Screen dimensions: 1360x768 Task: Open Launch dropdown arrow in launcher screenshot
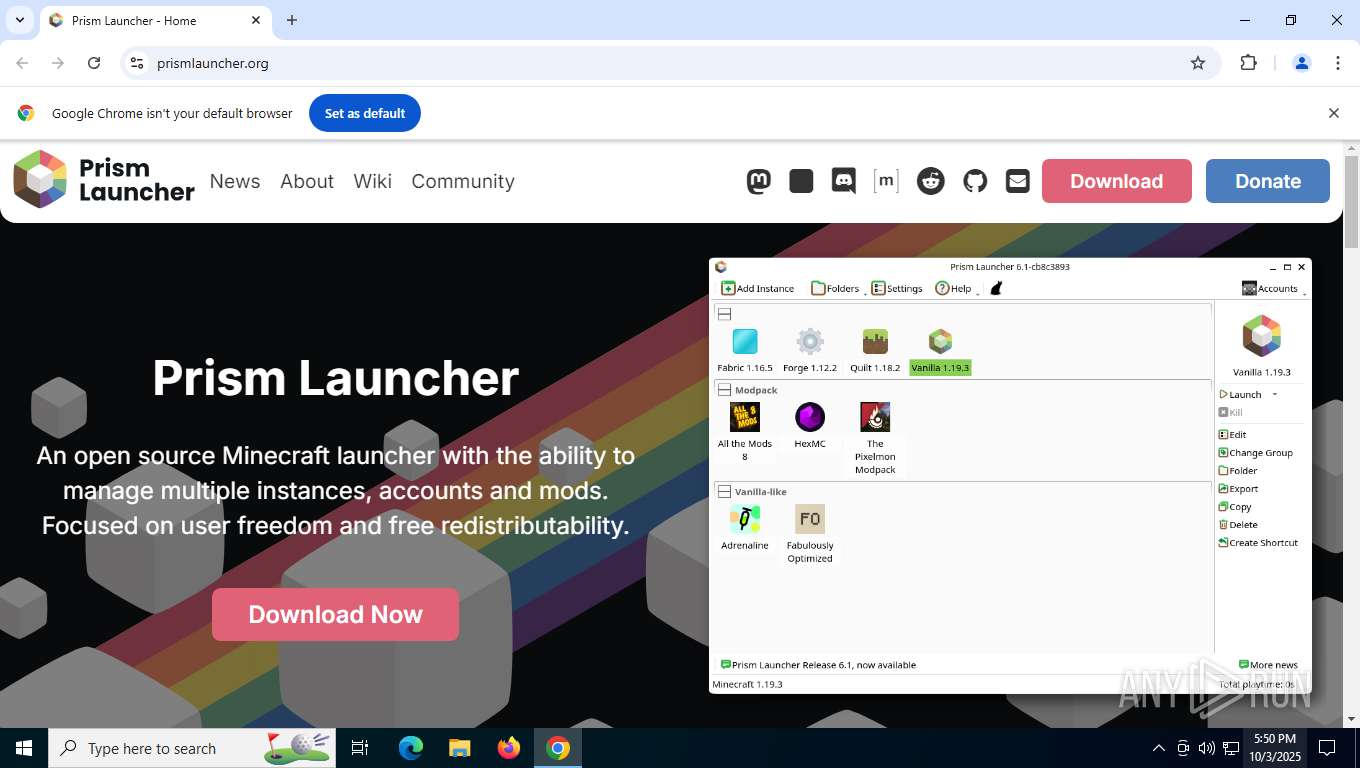(x=1275, y=395)
